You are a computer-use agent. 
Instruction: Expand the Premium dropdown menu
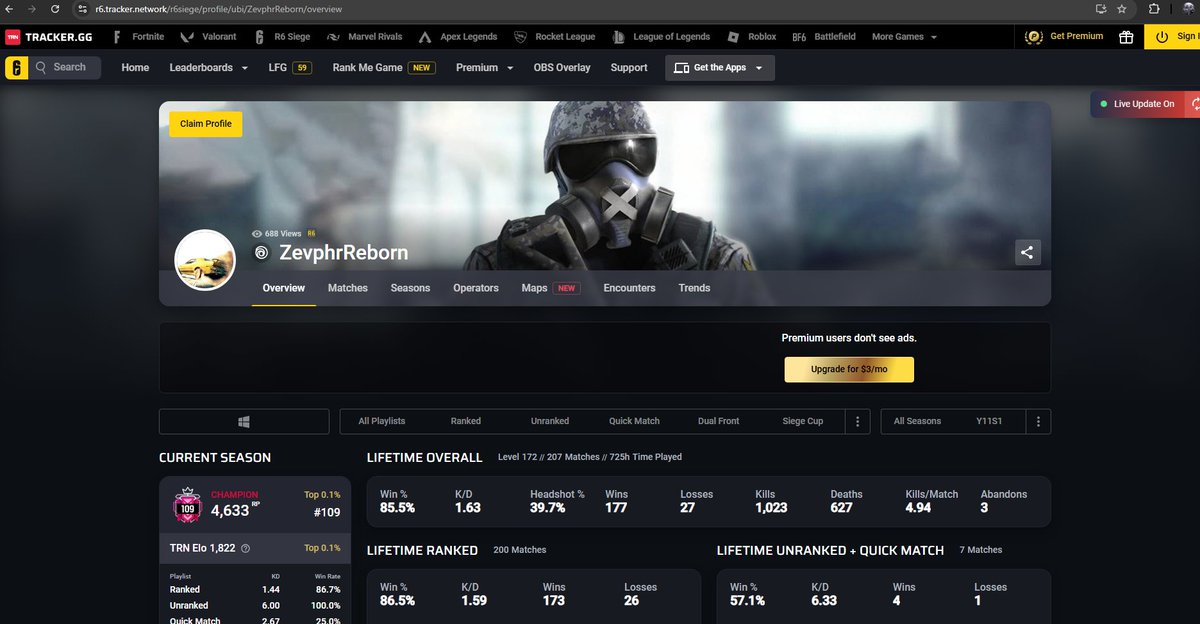click(x=484, y=68)
